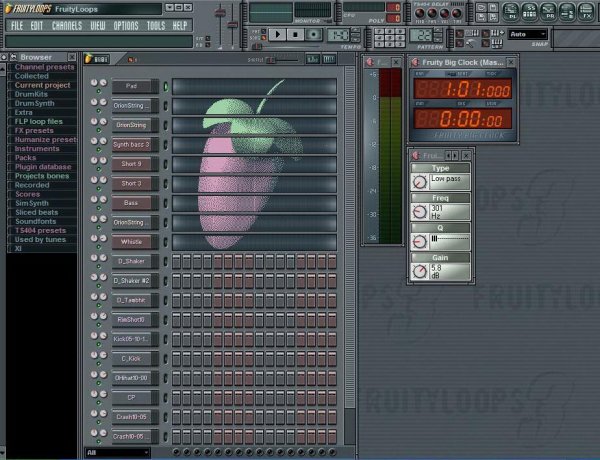Expand the Plugin database folder in Browser
This screenshot has width=600, height=460.
coord(43,167)
